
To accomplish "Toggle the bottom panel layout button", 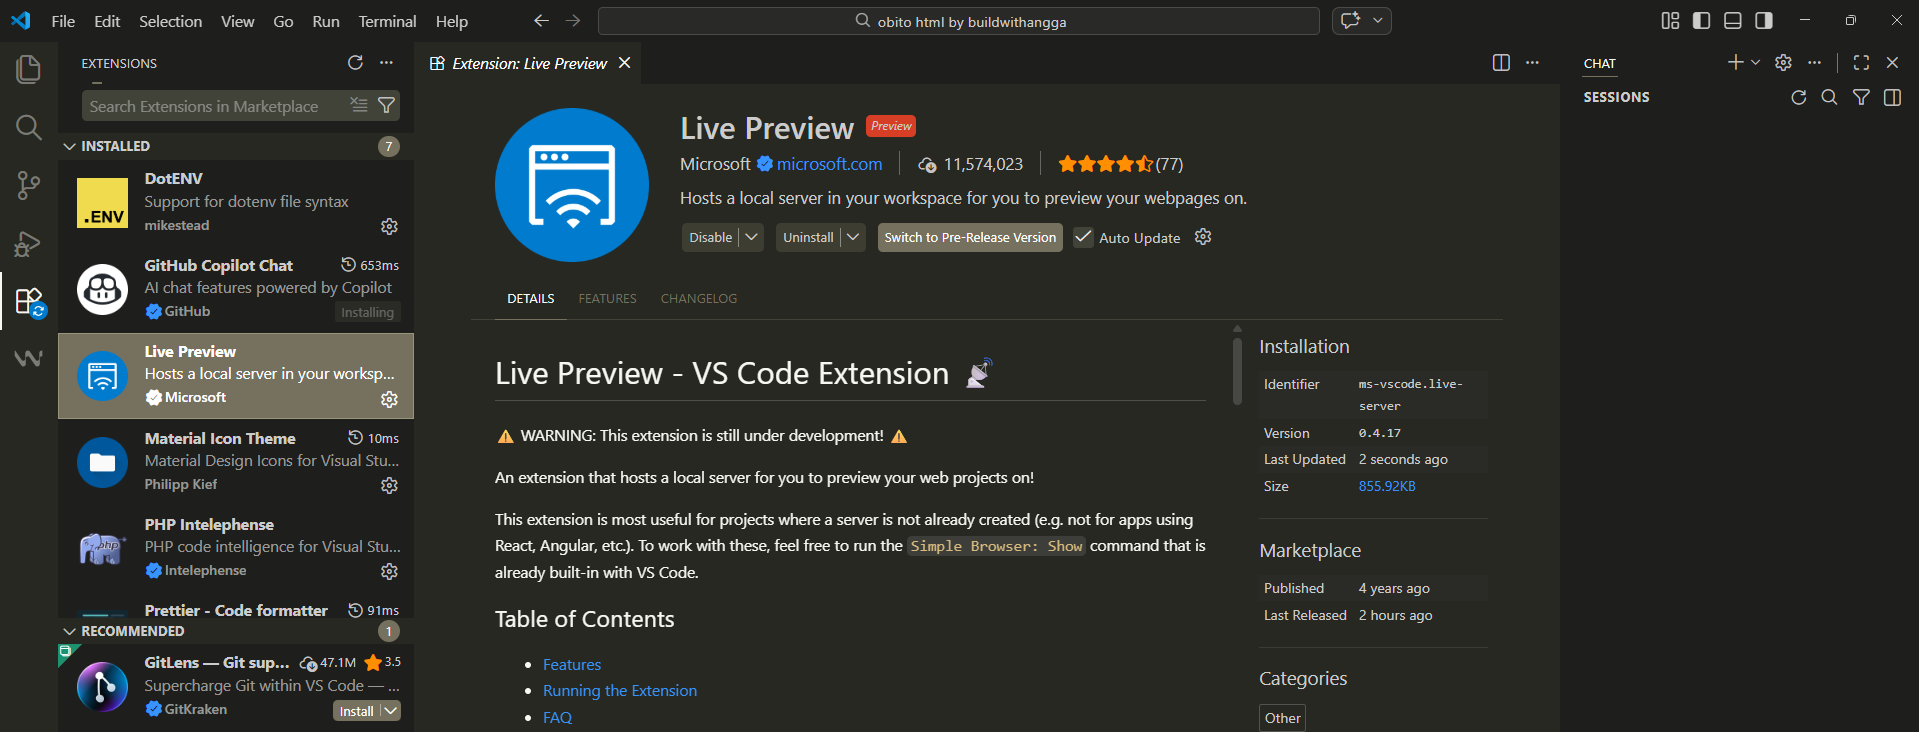I will pyautogui.click(x=1733, y=21).
